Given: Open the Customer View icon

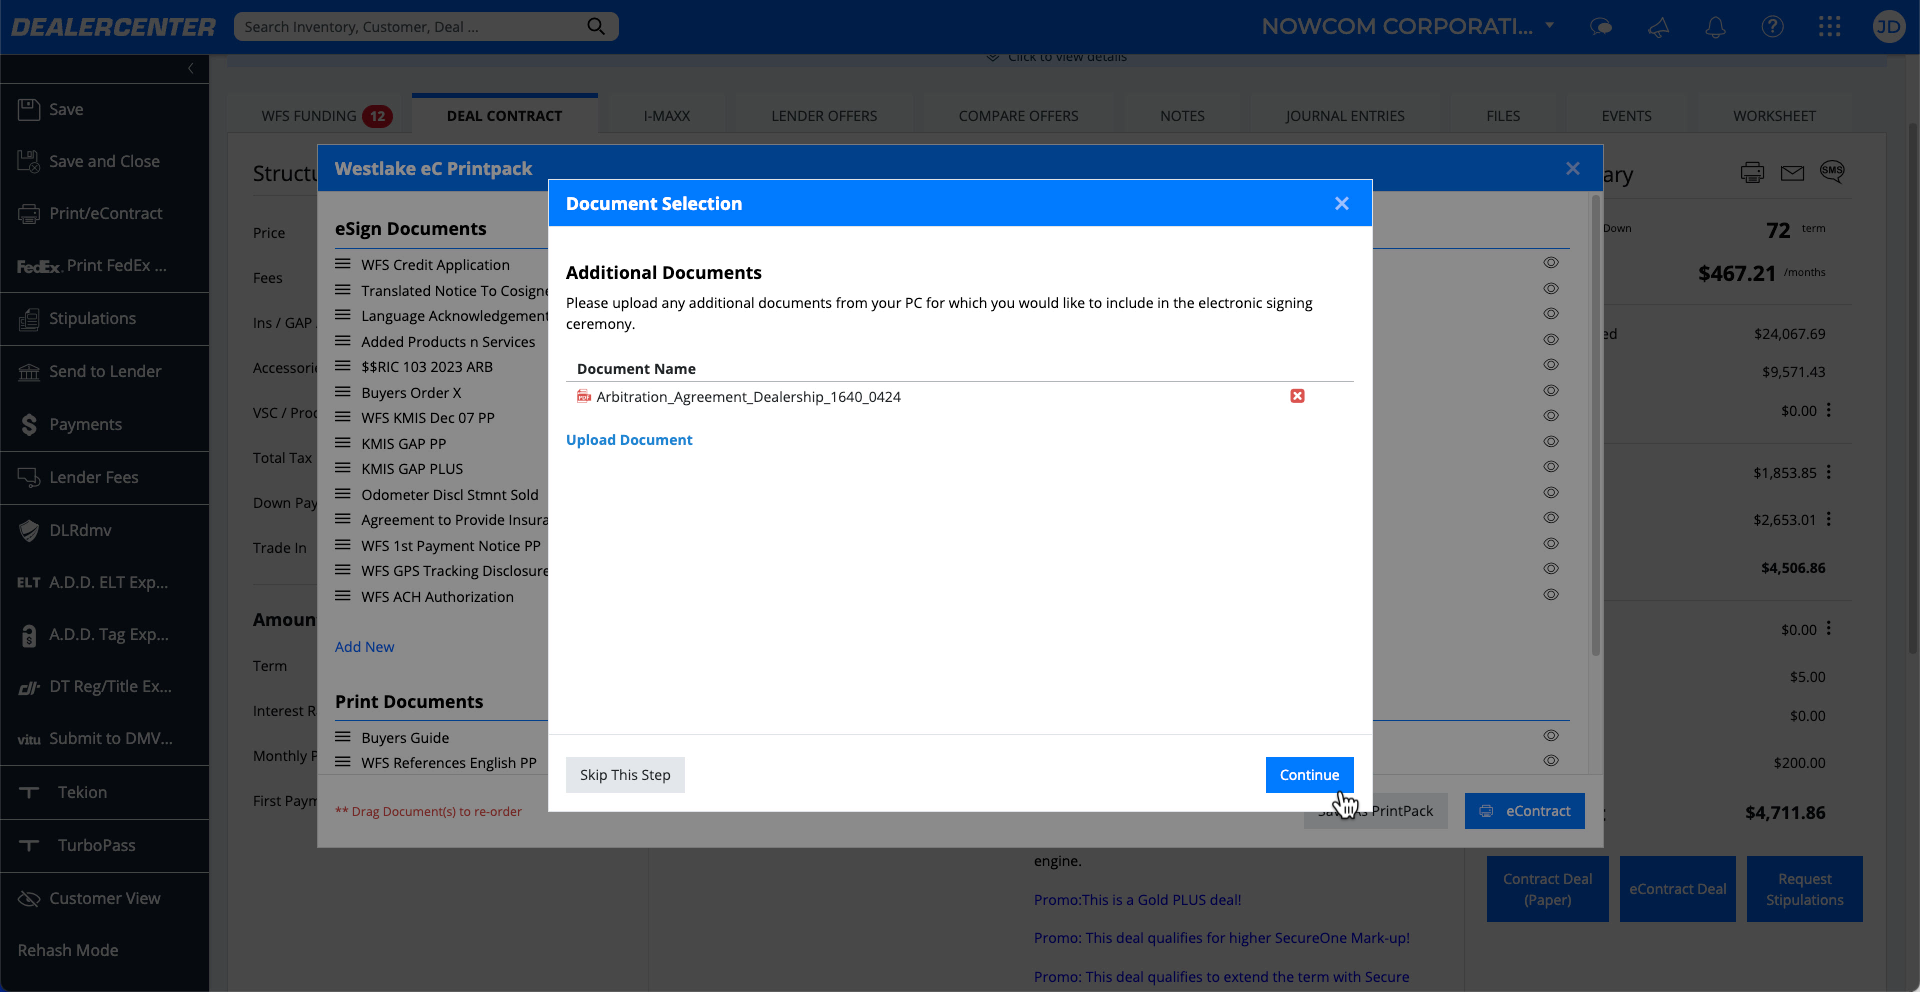Looking at the screenshot, I should pos(29,898).
